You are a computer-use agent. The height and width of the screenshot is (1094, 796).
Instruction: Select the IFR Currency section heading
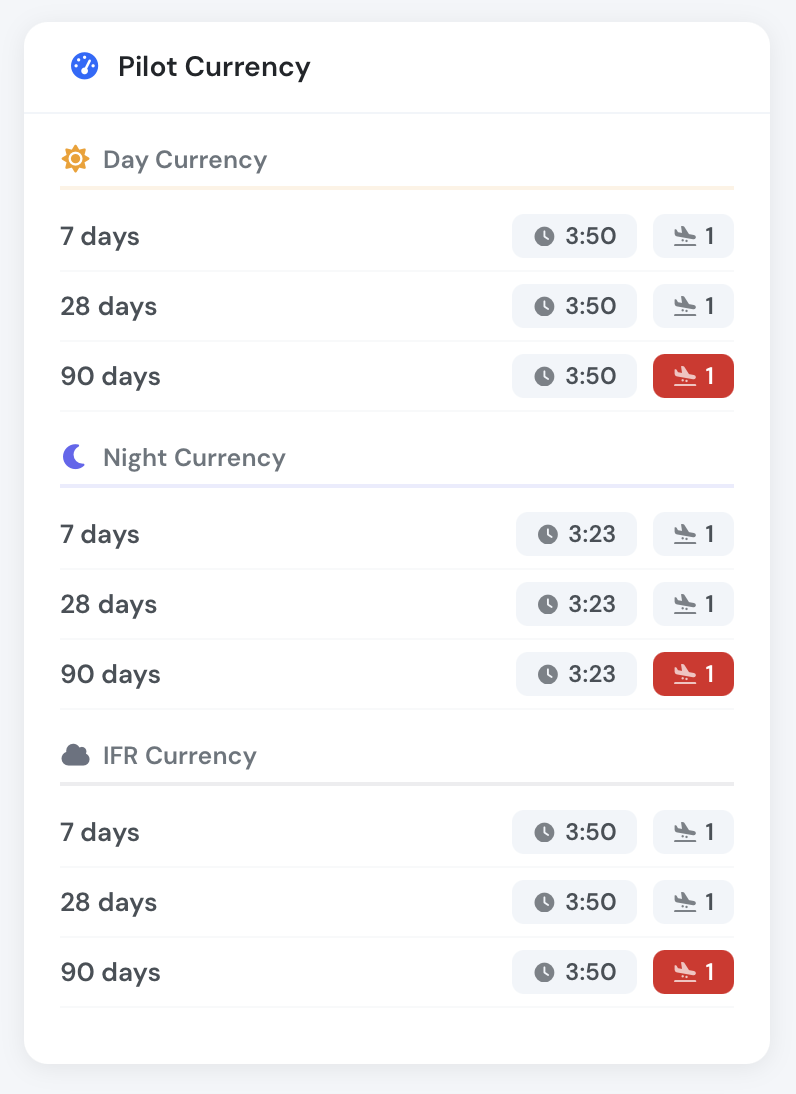pos(179,756)
